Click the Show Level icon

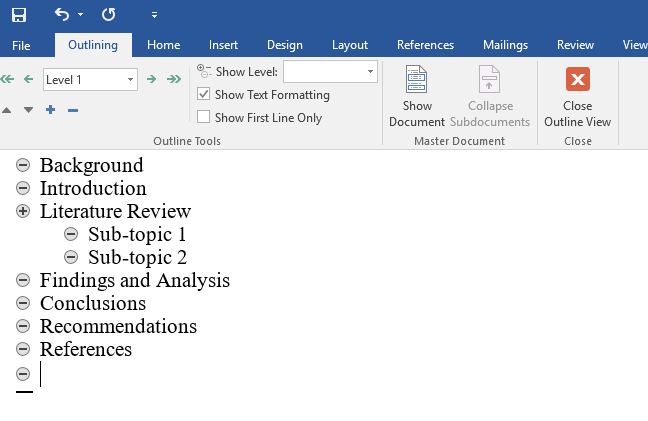(204, 71)
